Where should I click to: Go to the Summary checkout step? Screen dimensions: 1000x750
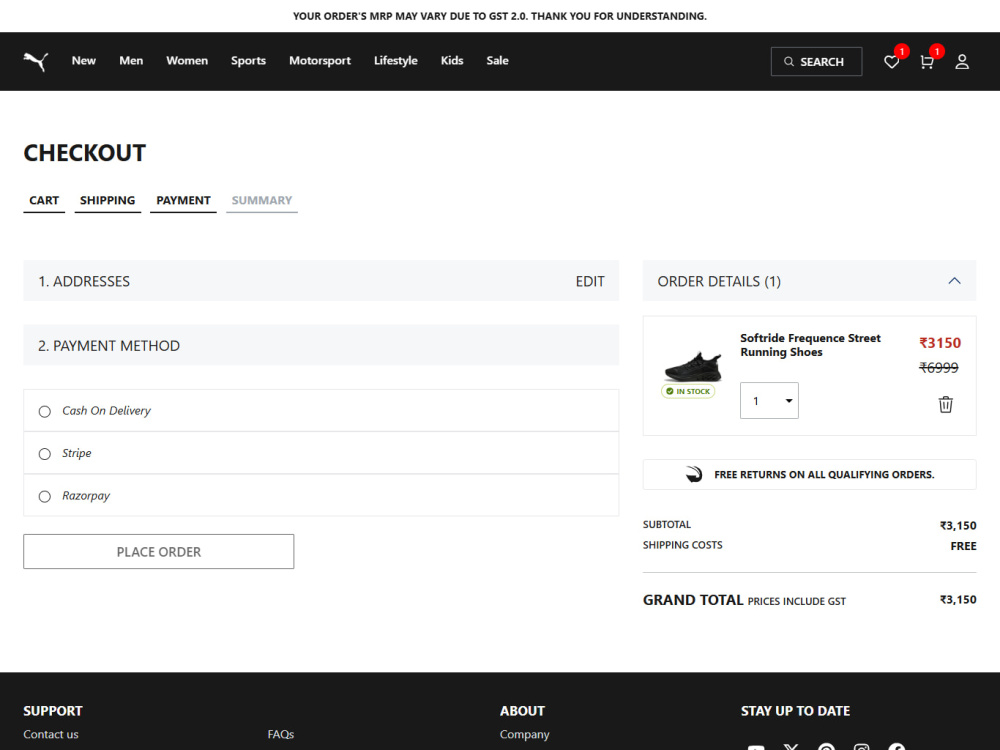(x=261, y=200)
